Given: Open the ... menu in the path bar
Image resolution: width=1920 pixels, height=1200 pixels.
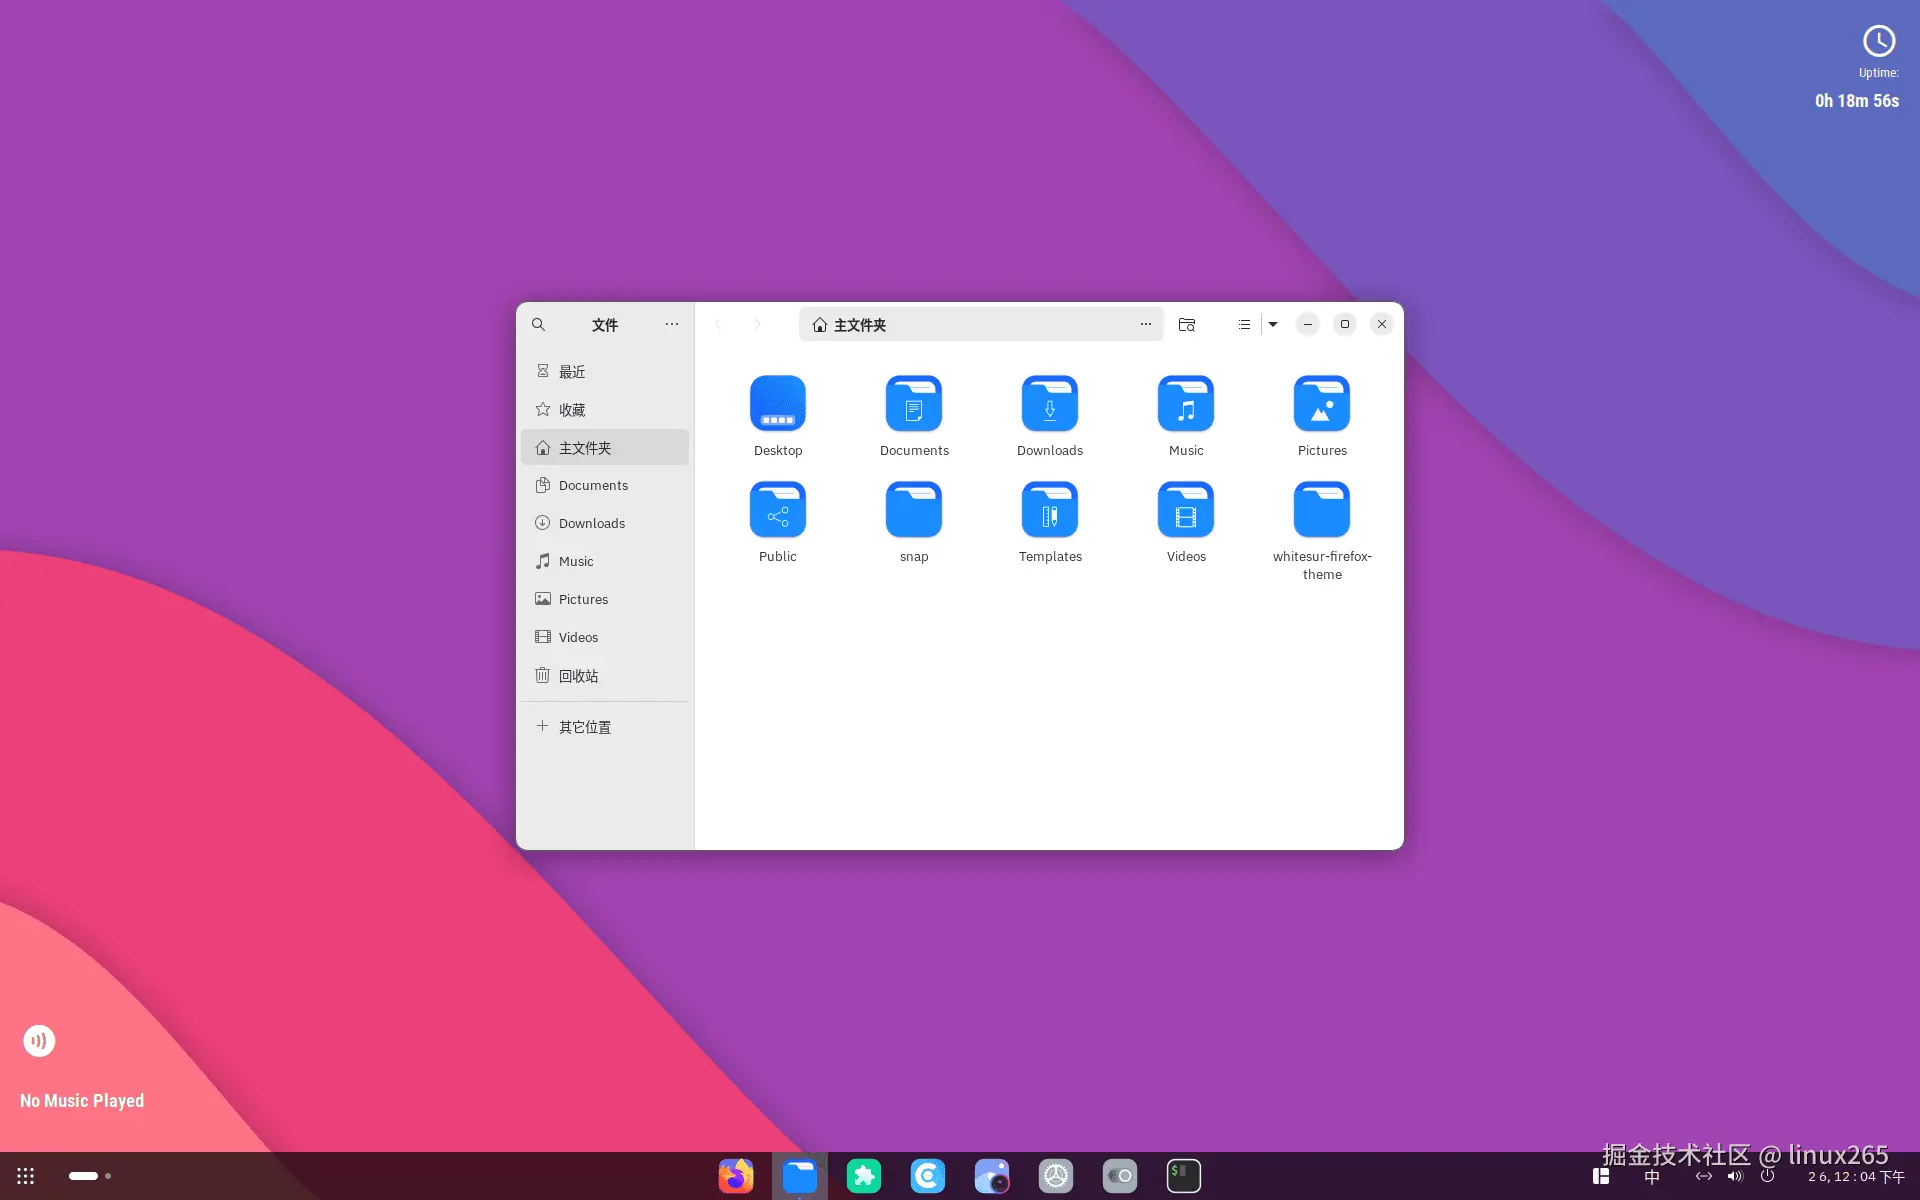Looking at the screenshot, I should click(1146, 324).
